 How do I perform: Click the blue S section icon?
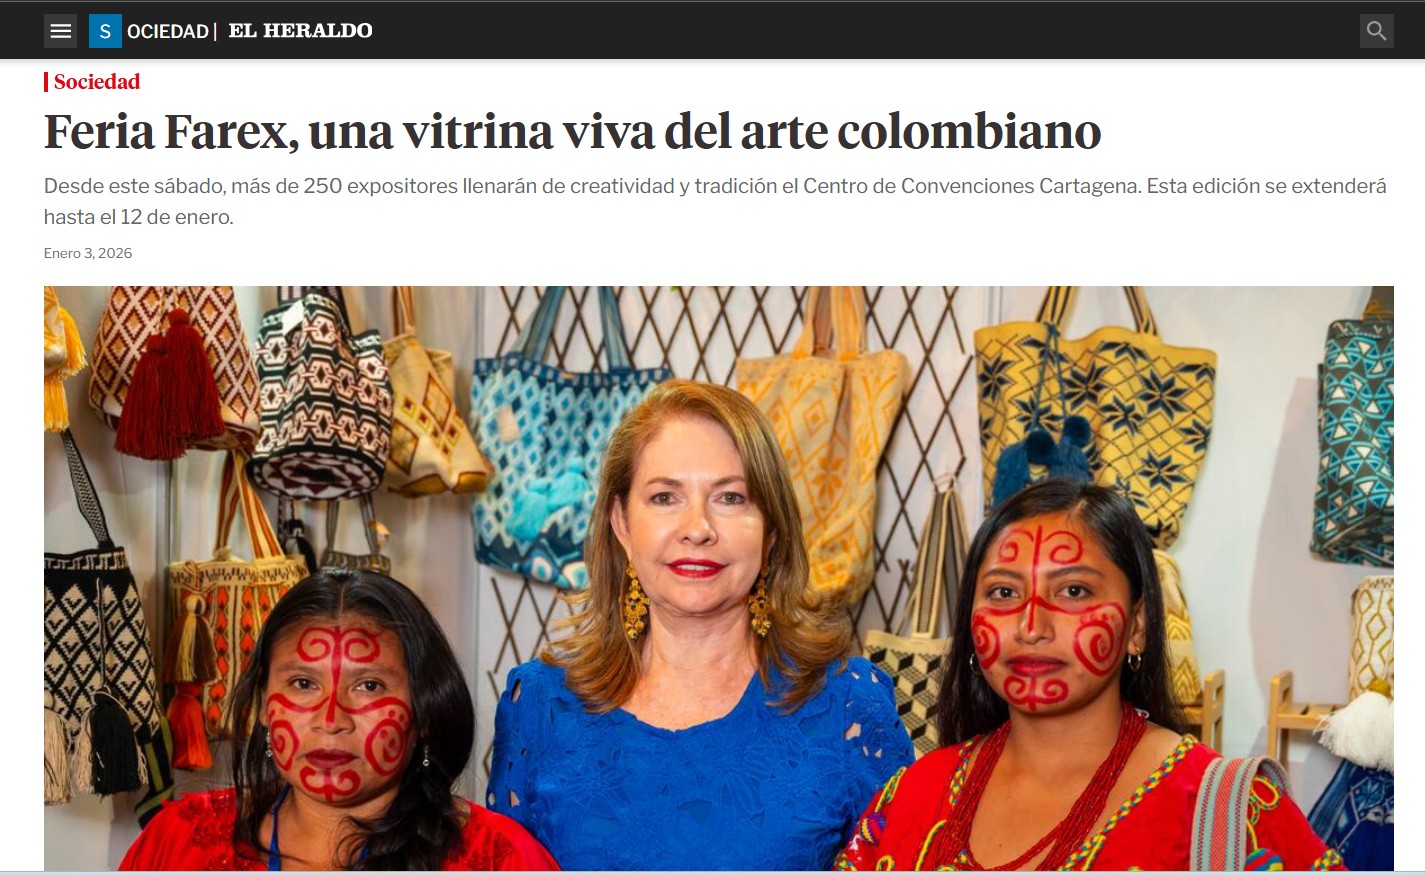click(x=105, y=31)
